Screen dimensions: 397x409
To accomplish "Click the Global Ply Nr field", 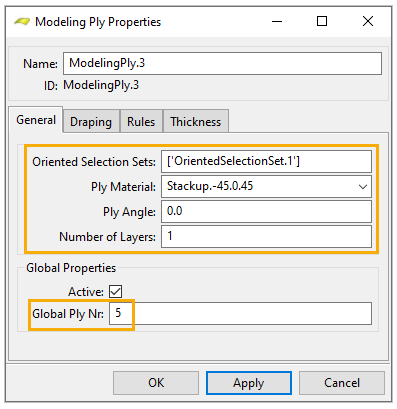I will [x=240, y=313].
